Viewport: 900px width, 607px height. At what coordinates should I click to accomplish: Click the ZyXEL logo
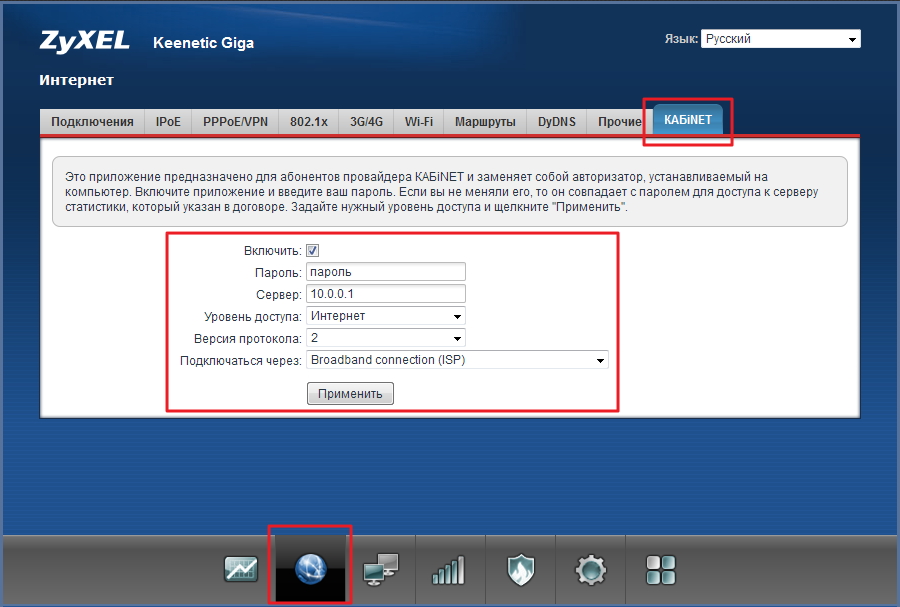pyautogui.click(x=84, y=42)
